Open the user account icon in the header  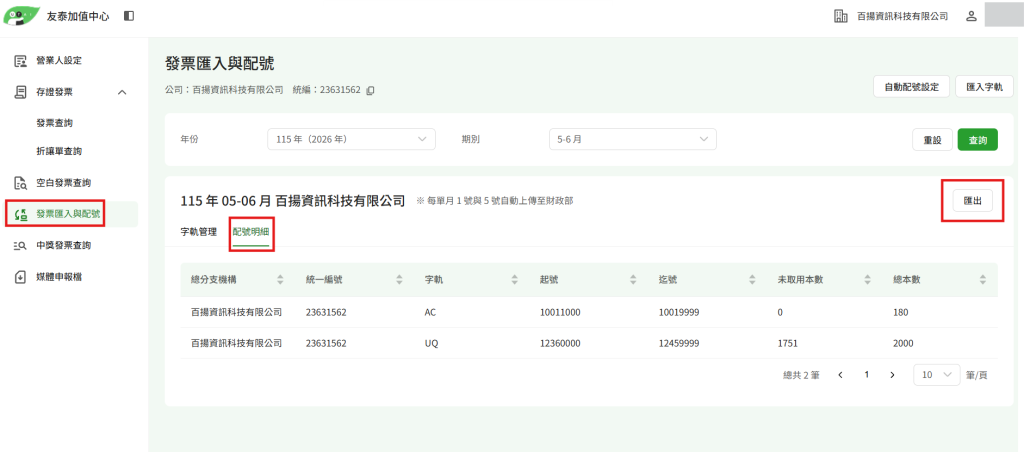pos(971,16)
